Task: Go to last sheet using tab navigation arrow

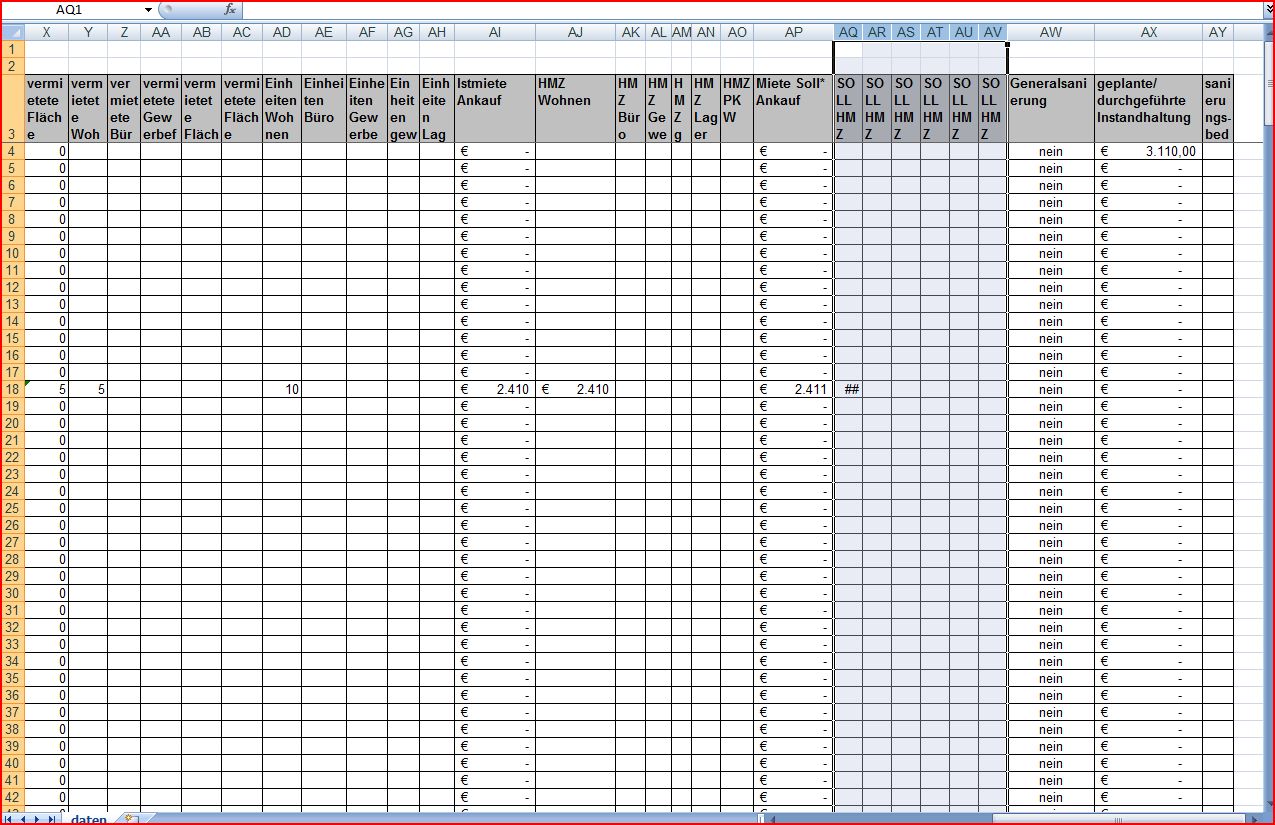Action: 52,819
